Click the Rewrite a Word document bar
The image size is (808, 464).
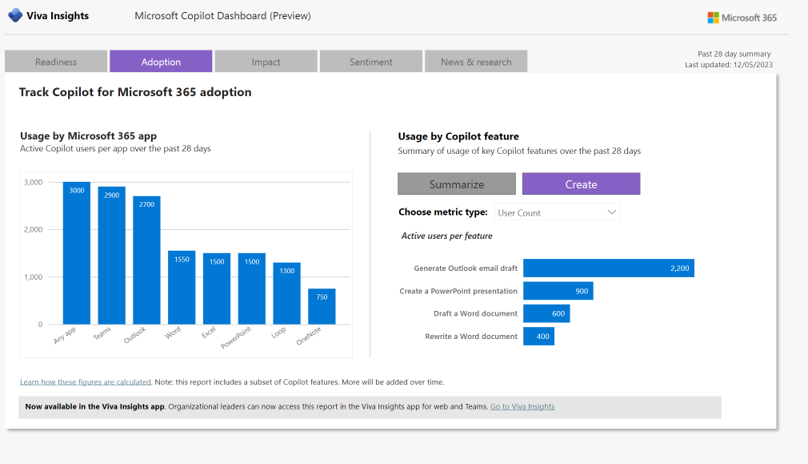(538, 337)
